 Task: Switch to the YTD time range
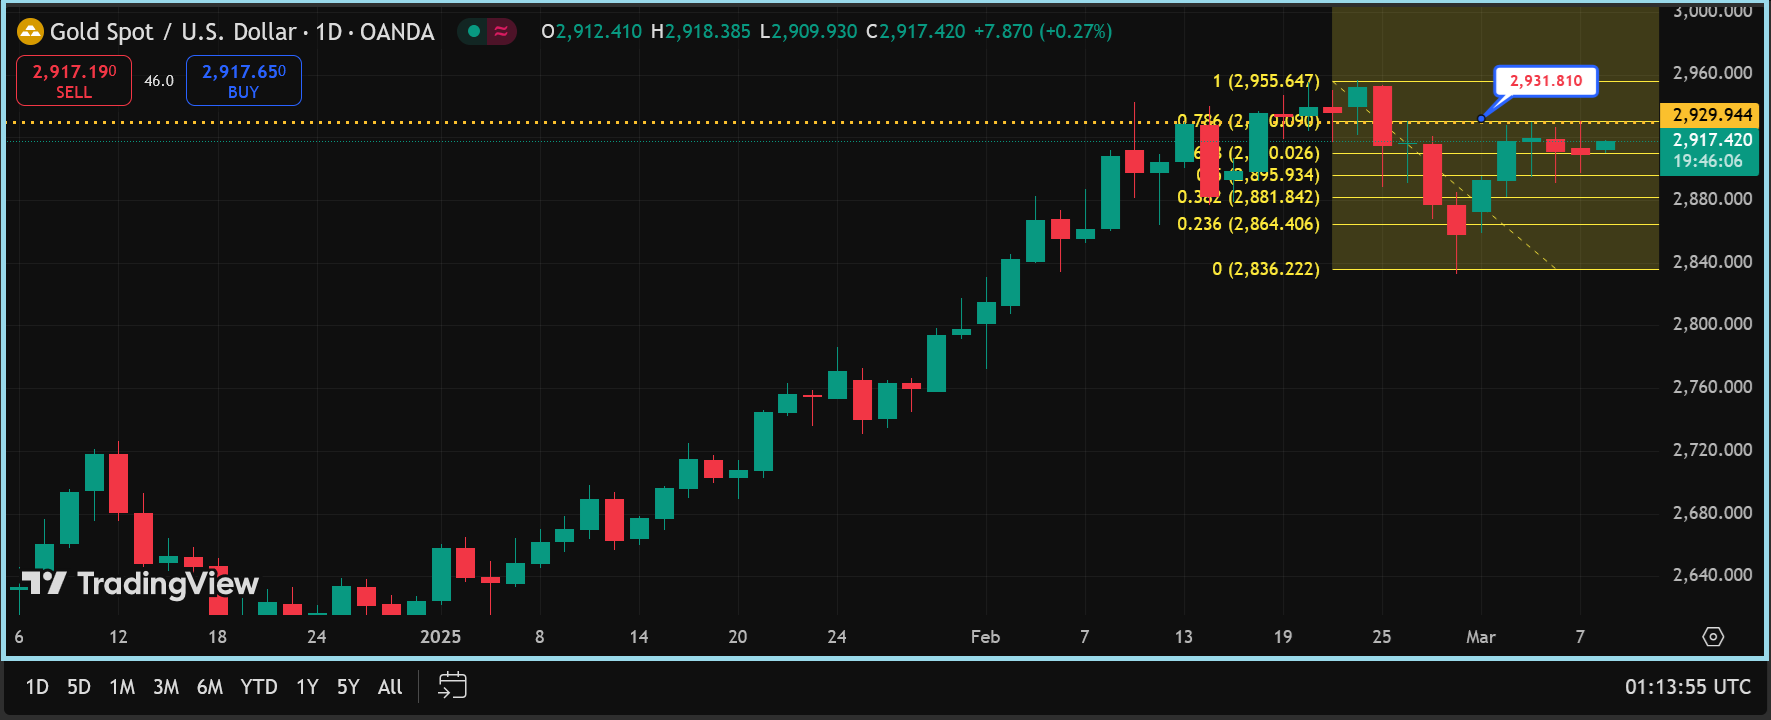(x=259, y=687)
